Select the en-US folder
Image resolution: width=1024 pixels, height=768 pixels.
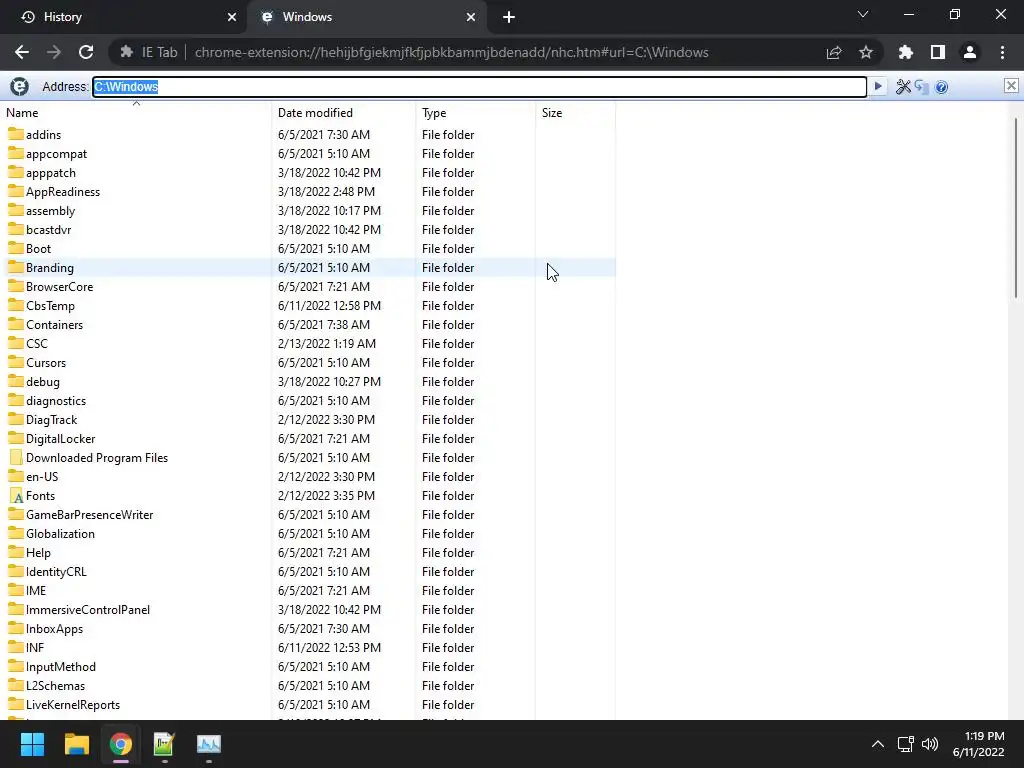pyautogui.click(x=42, y=477)
